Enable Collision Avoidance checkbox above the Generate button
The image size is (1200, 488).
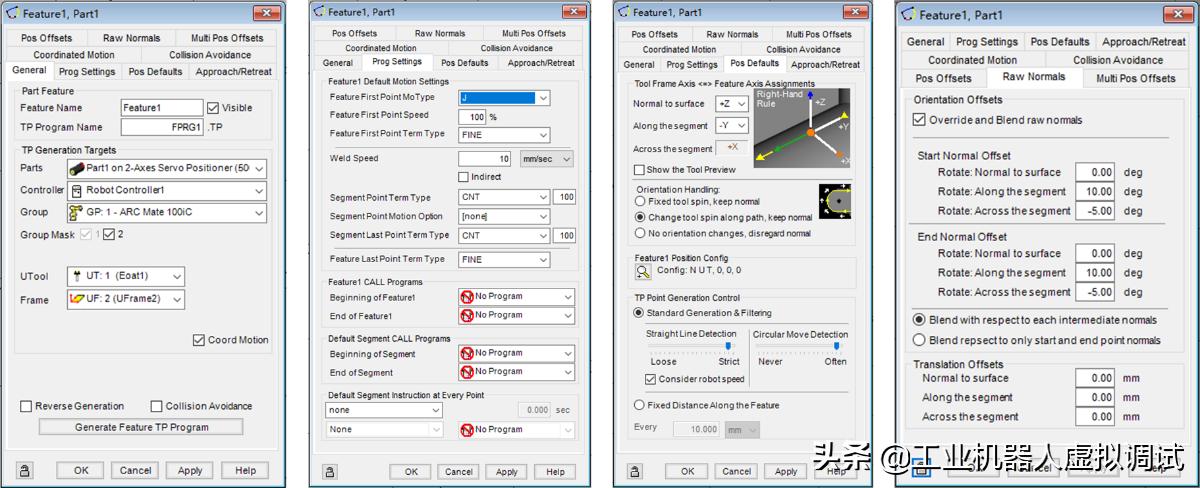coord(157,406)
